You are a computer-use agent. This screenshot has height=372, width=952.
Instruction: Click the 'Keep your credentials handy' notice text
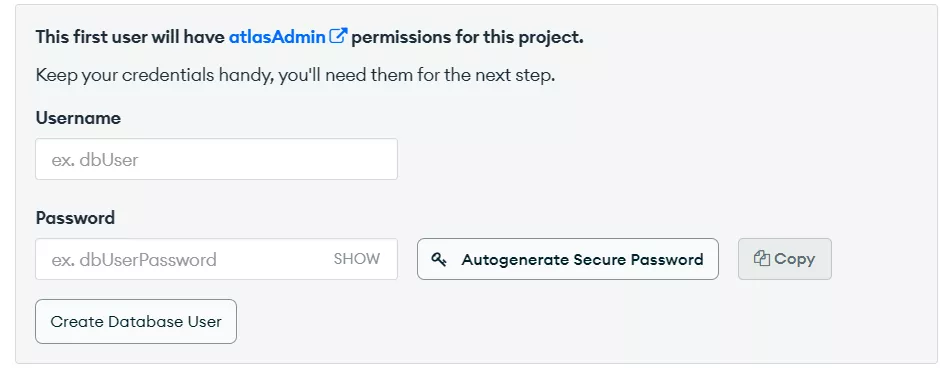pos(295,76)
